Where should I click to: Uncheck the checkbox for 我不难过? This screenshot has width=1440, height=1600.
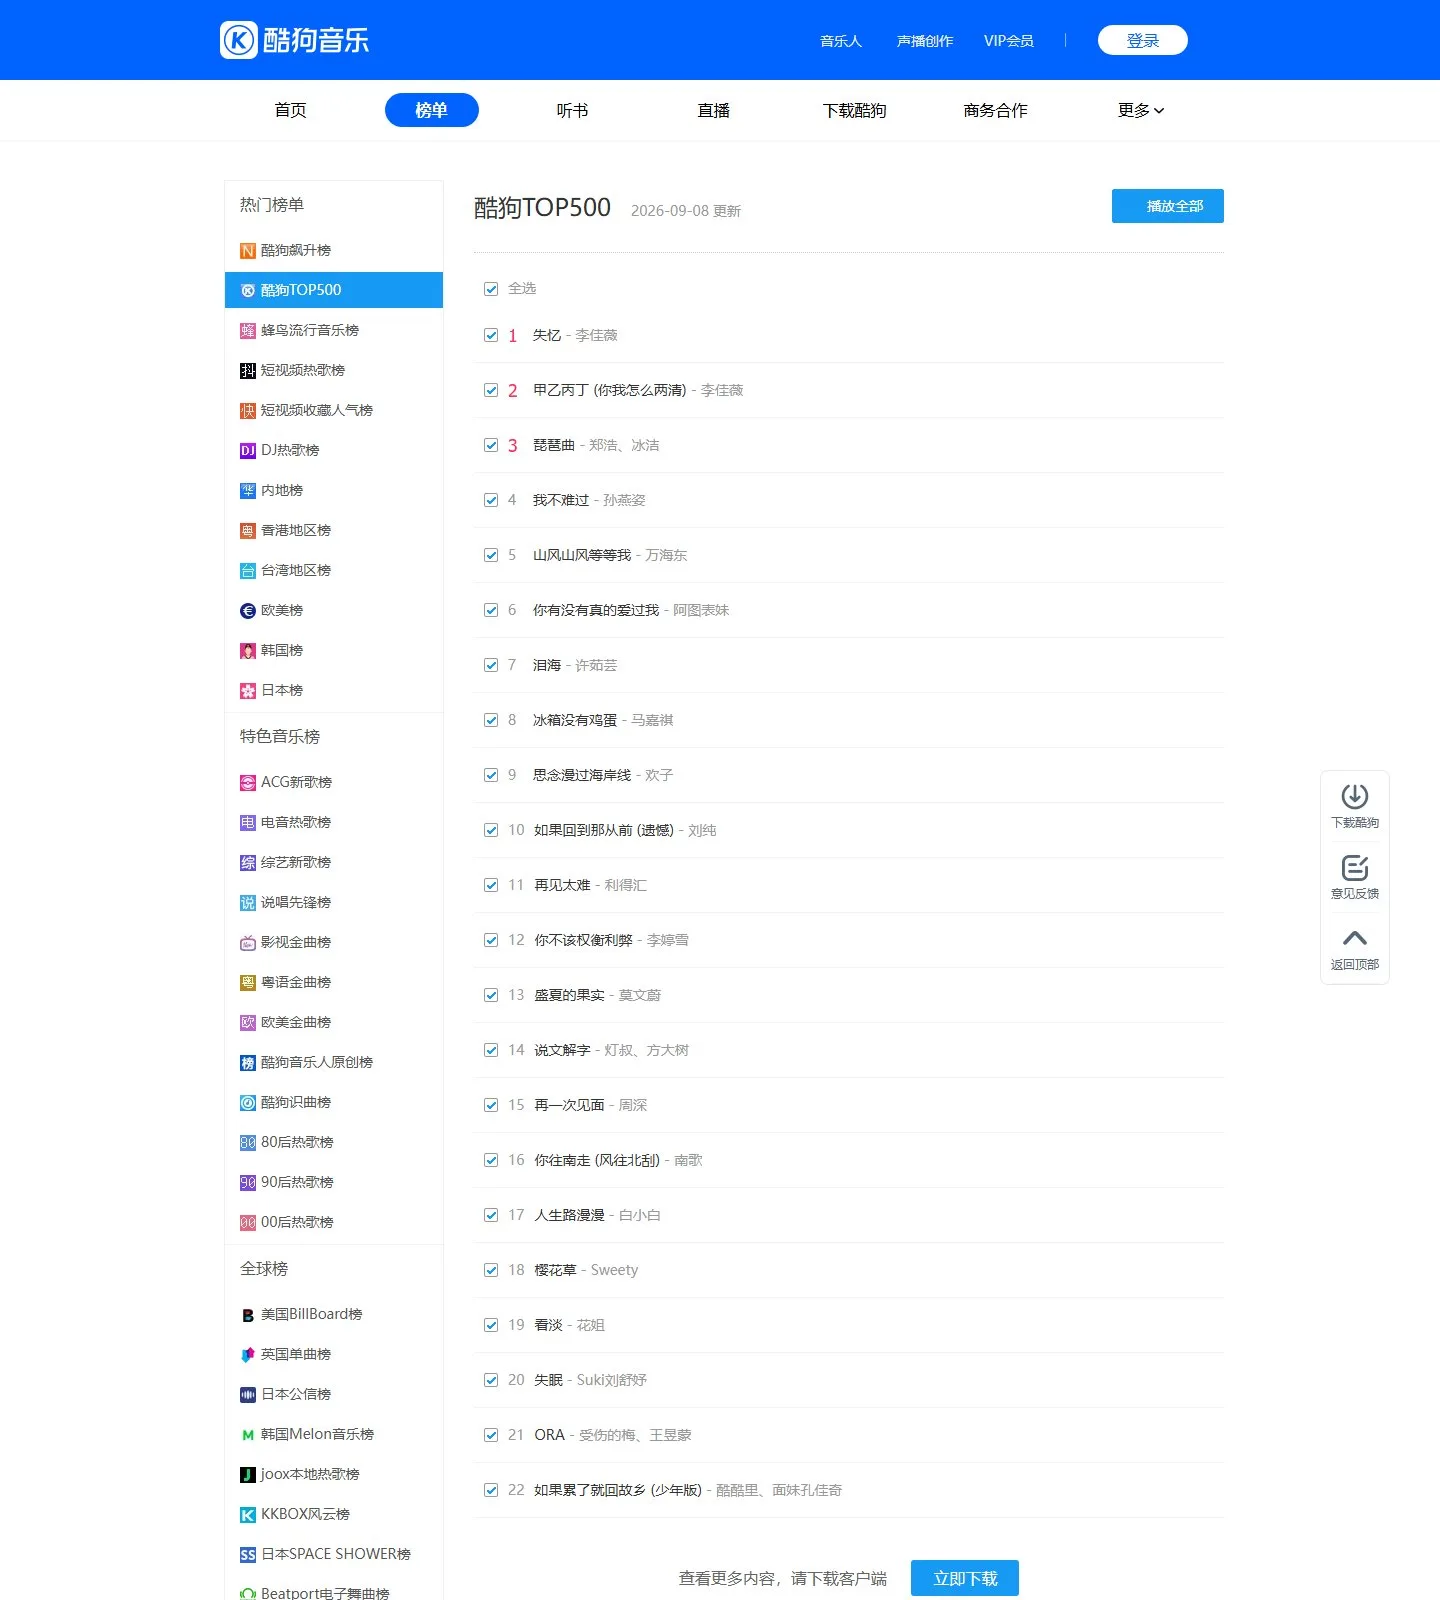pyautogui.click(x=491, y=500)
